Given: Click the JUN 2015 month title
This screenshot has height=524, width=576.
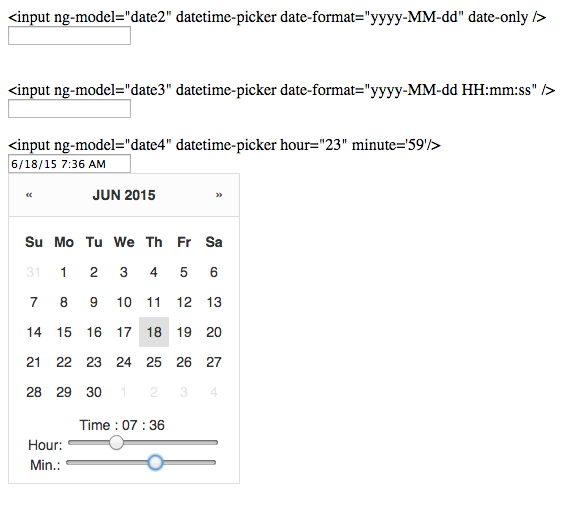Looking at the screenshot, I should pos(124,195).
